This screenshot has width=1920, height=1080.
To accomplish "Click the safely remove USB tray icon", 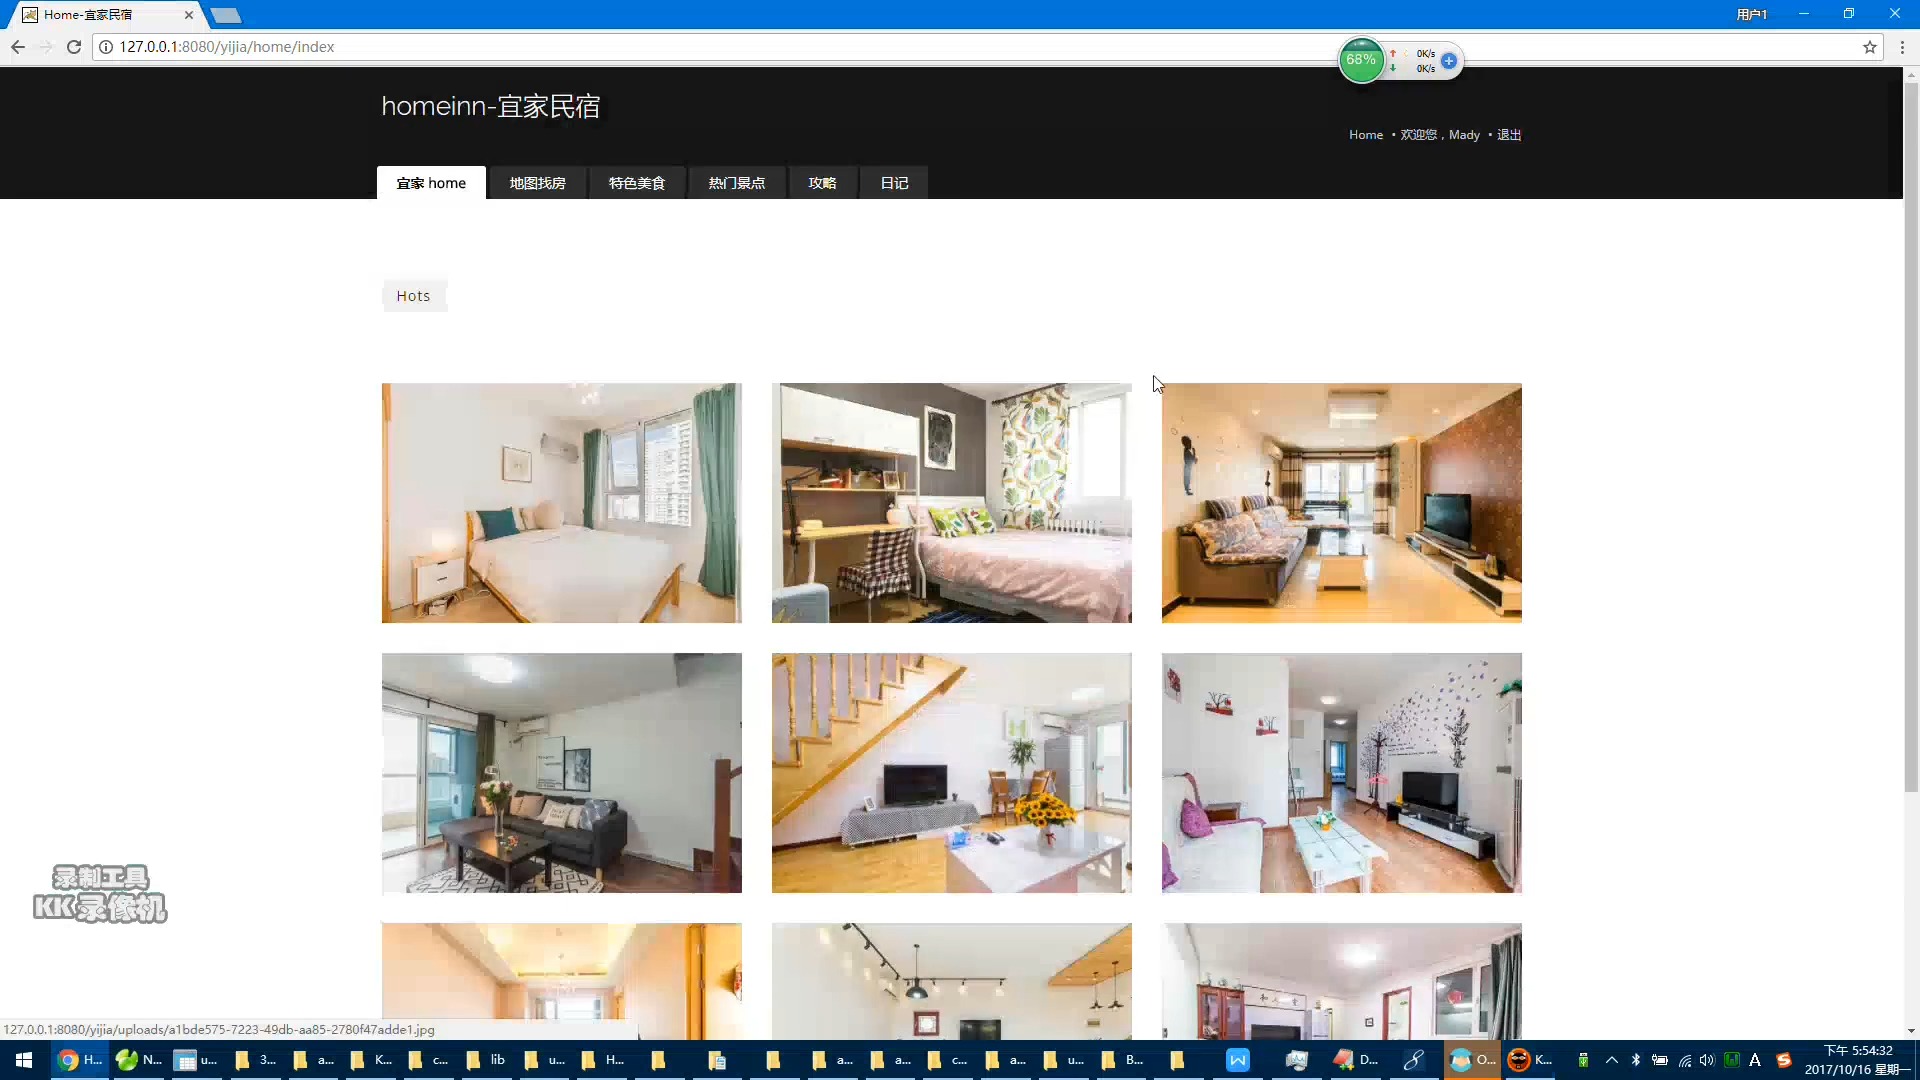I will 1583,1060.
